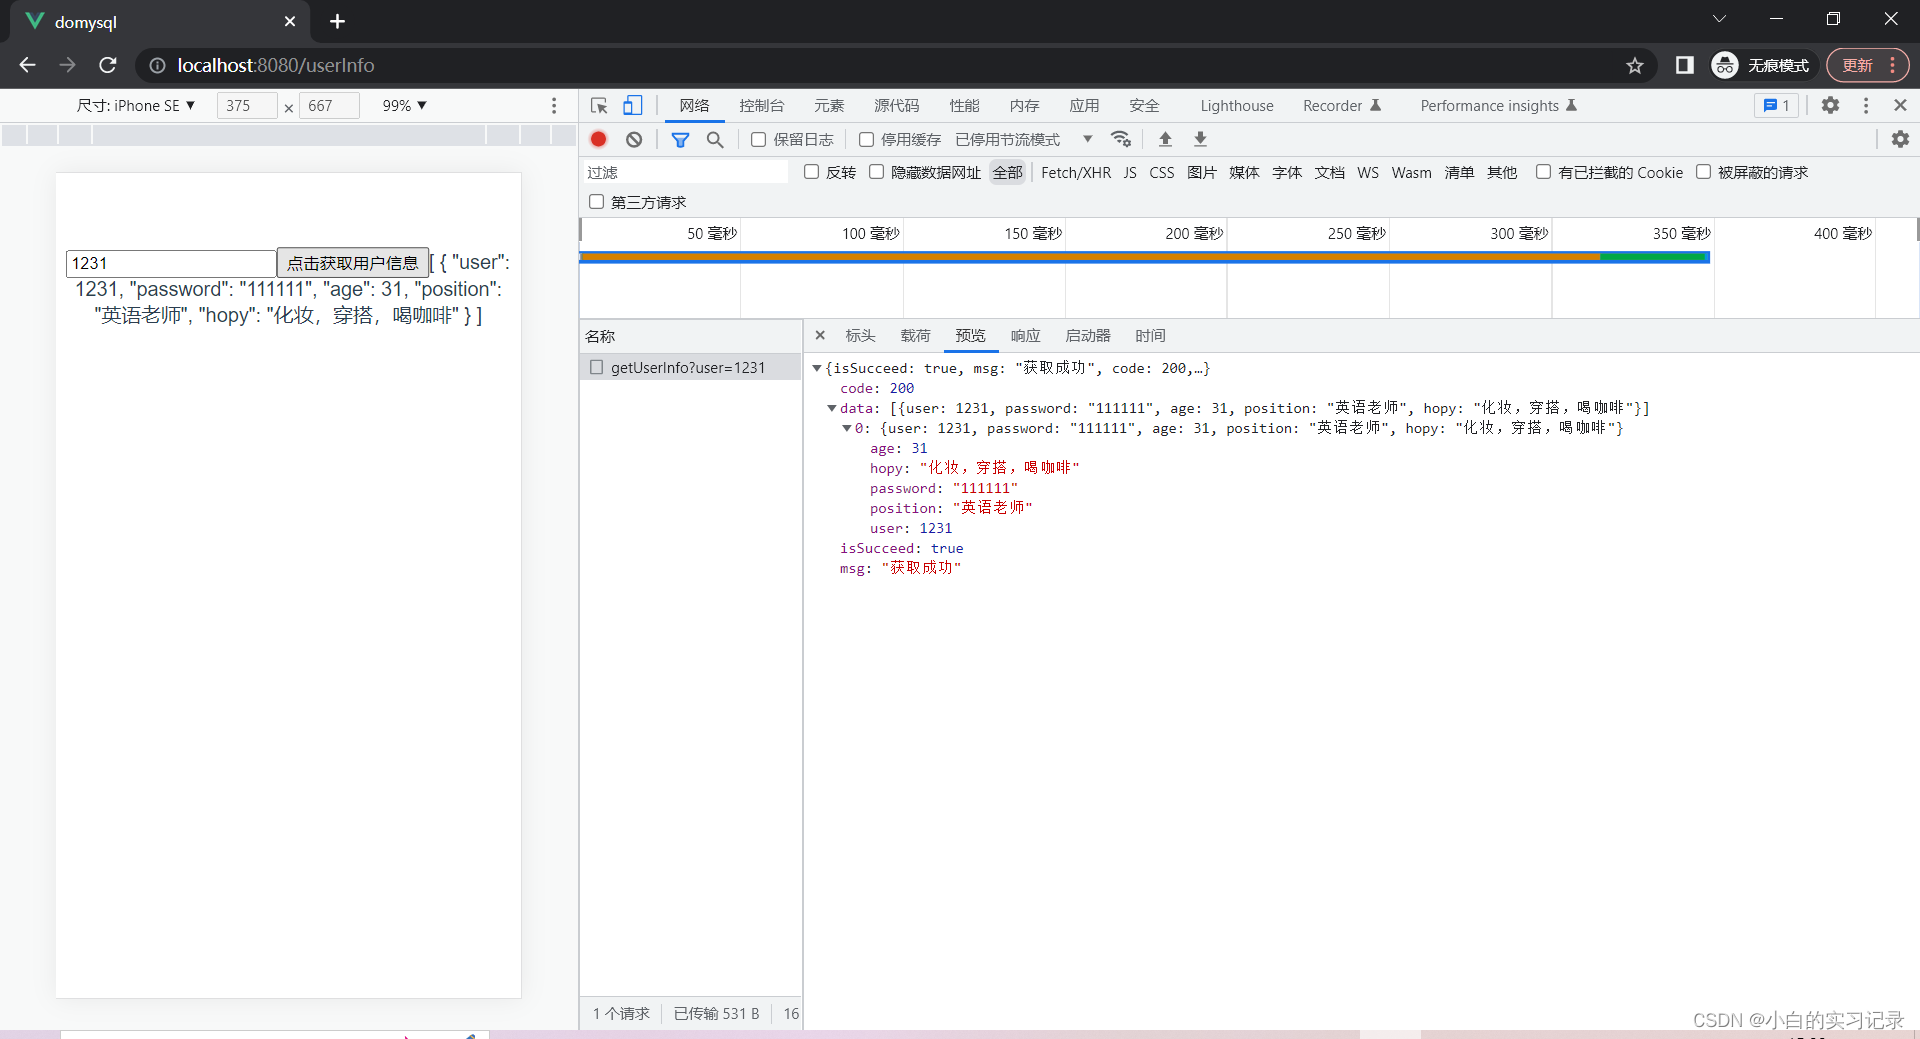1920x1039 pixels.
Task: Open DevTools settings gear
Action: pyautogui.click(x=1830, y=105)
